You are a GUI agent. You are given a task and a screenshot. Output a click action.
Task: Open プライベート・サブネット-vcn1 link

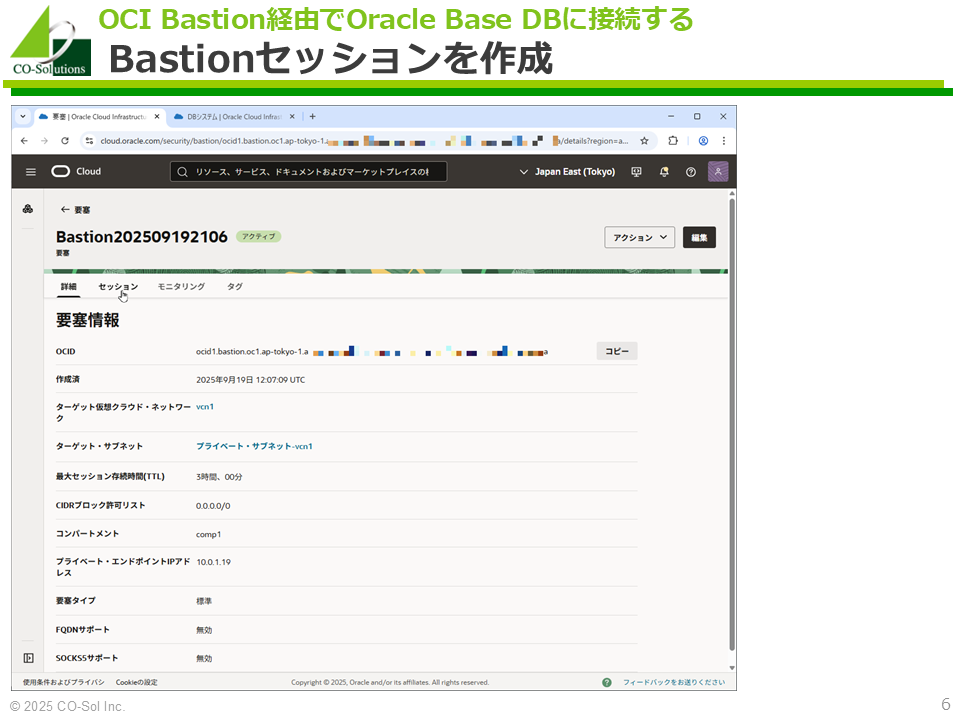coord(254,446)
